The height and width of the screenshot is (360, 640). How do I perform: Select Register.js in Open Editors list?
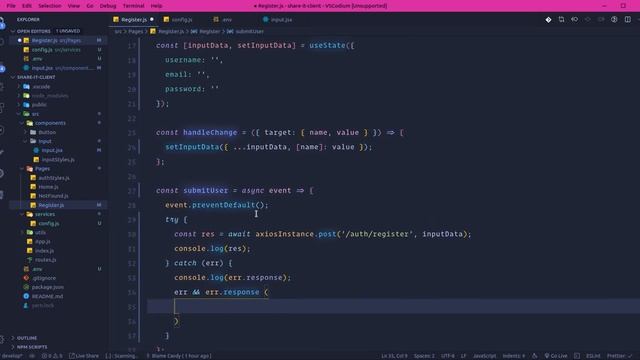click(56, 40)
